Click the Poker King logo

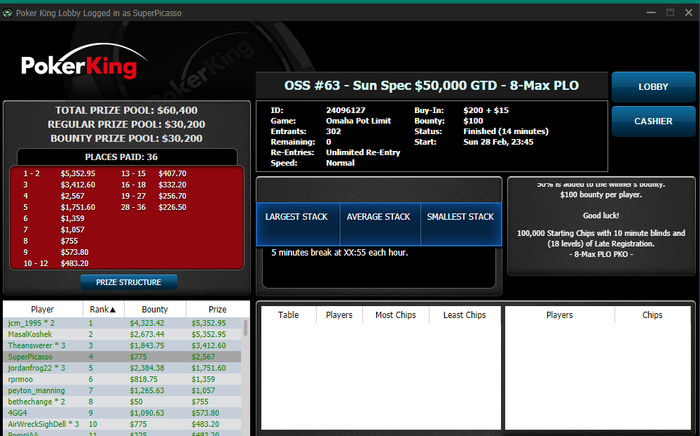tap(84, 62)
